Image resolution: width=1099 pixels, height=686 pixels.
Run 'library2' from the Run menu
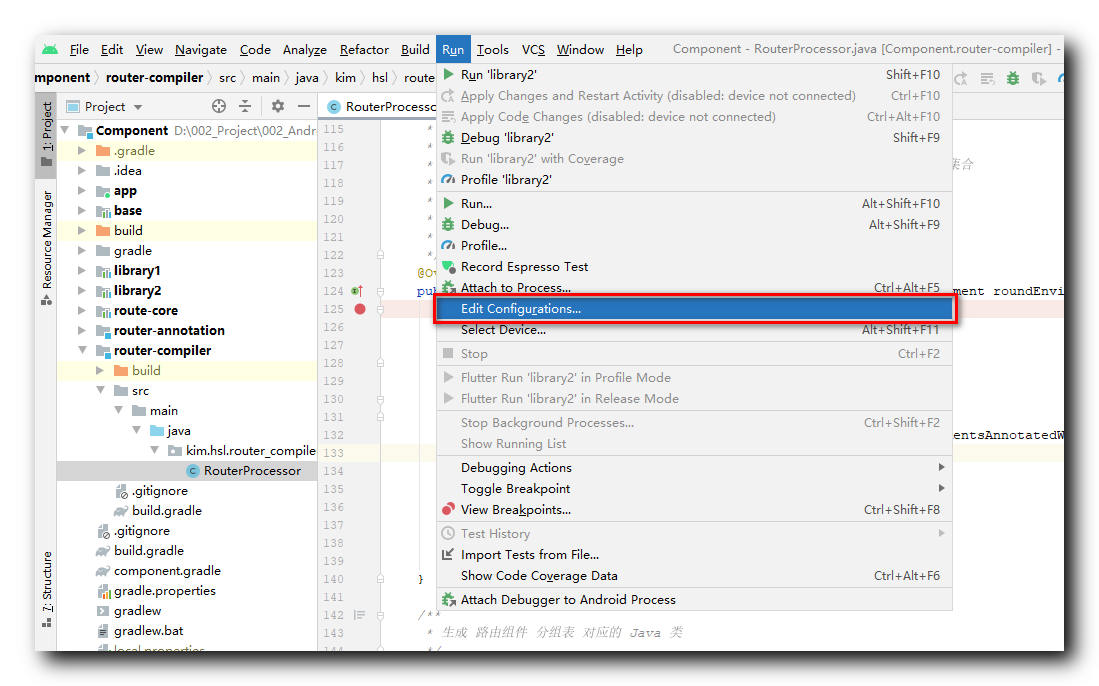click(x=694, y=74)
